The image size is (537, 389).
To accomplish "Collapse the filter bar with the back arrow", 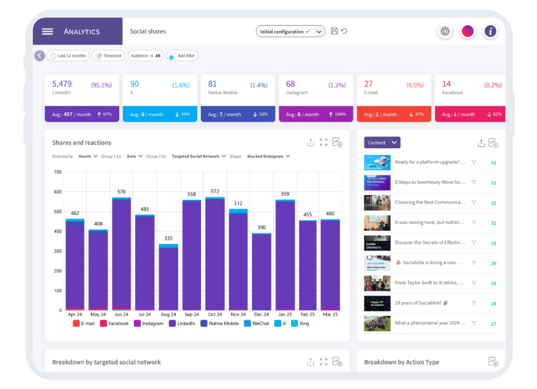I will coord(40,55).
